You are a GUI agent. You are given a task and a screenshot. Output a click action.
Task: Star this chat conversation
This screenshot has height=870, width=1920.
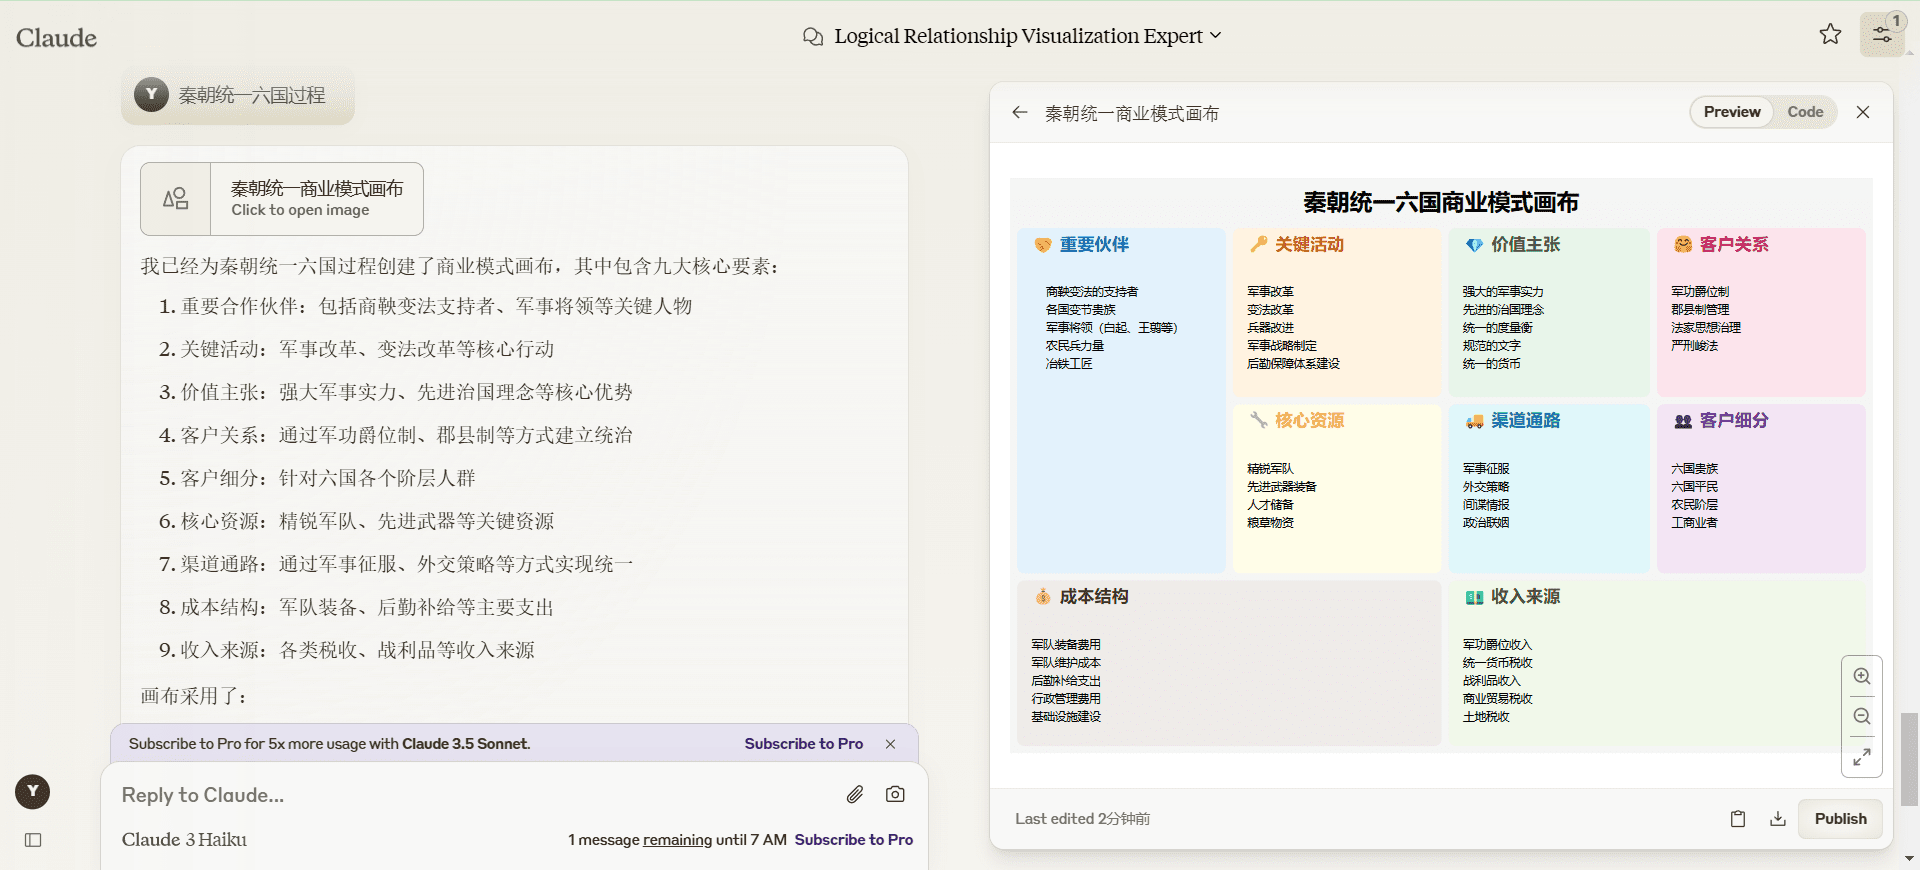[1830, 35]
